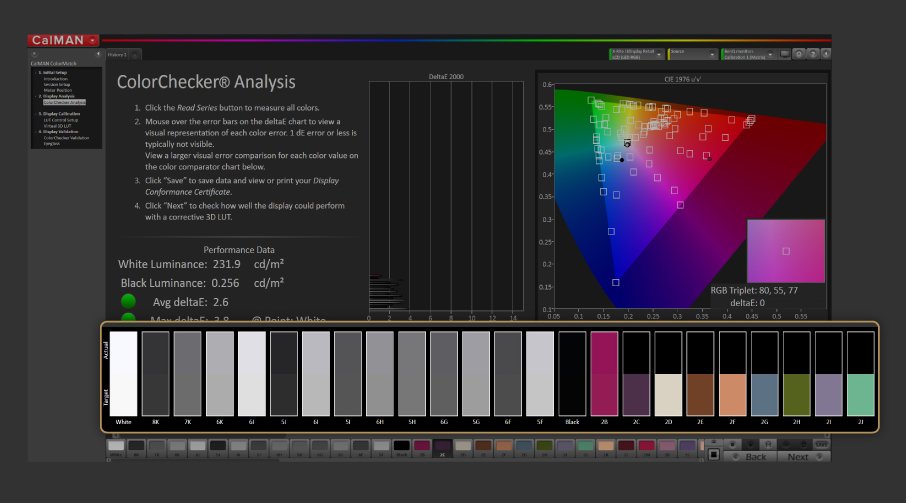Select the magenta patch in the bottom strip
This screenshot has width=906, height=503.
(422, 446)
